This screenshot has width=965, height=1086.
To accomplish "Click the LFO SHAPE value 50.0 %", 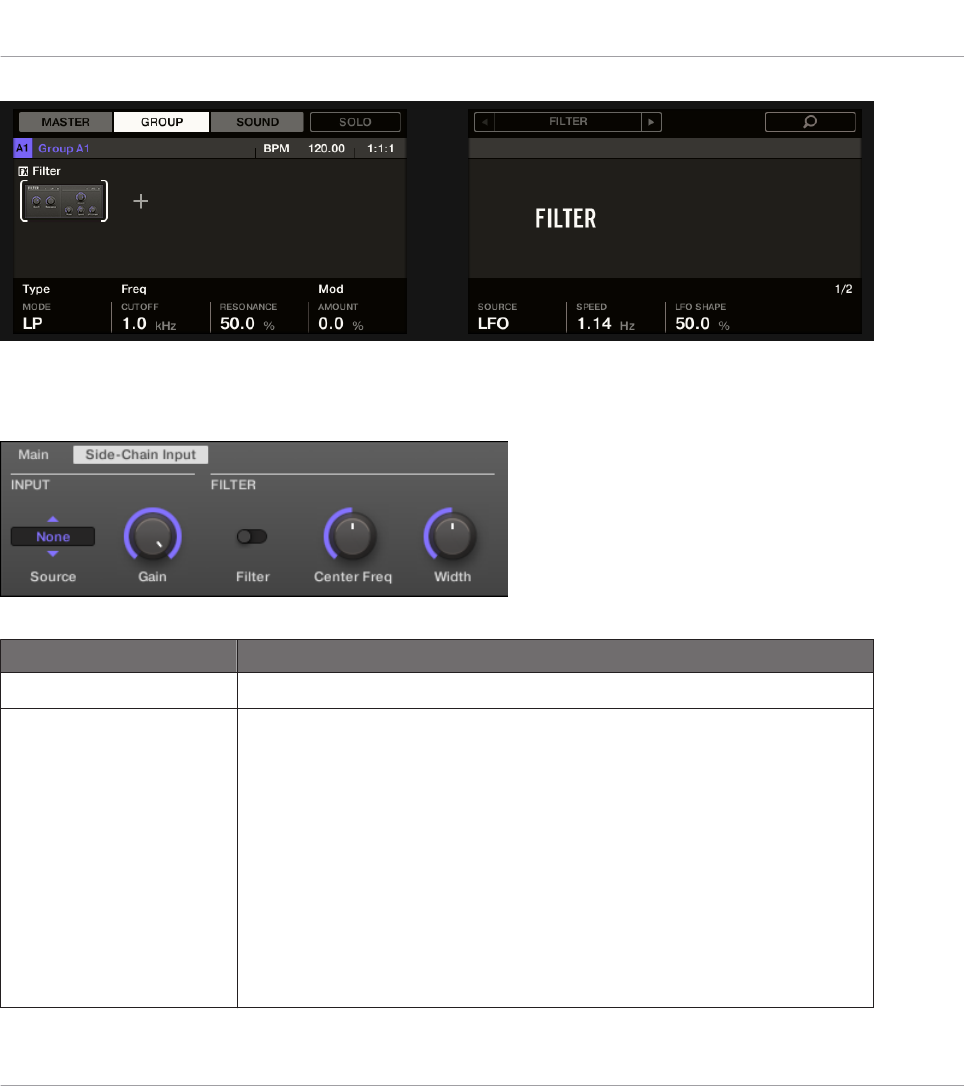I will tap(702, 323).
